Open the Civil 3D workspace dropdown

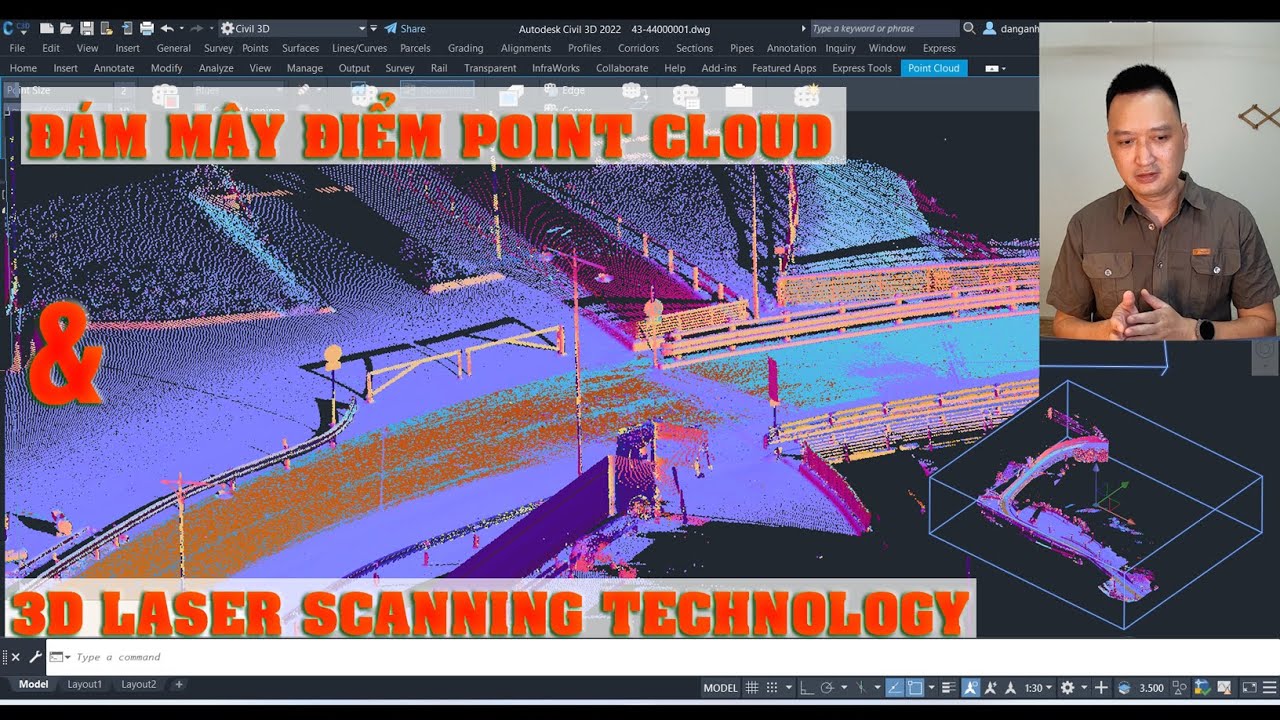pos(292,28)
